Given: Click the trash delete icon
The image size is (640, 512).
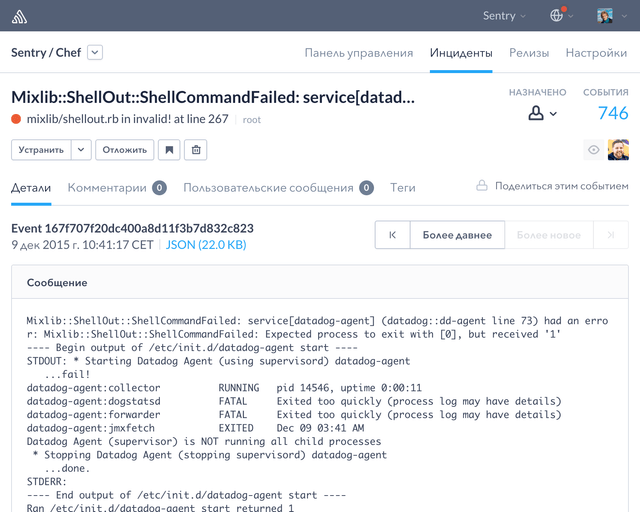Looking at the screenshot, I should (196, 150).
